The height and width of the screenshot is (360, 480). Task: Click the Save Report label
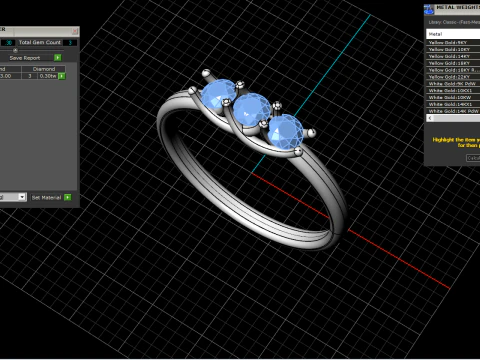click(25, 58)
